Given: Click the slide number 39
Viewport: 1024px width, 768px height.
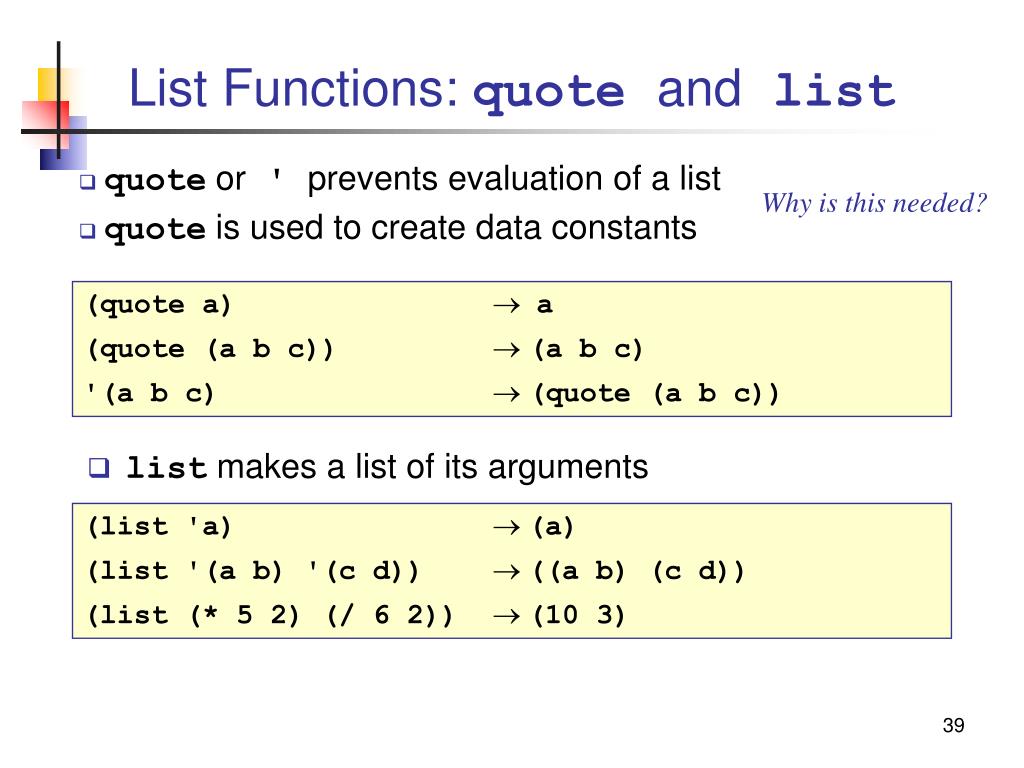Looking at the screenshot, I should click(x=953, y=726).
